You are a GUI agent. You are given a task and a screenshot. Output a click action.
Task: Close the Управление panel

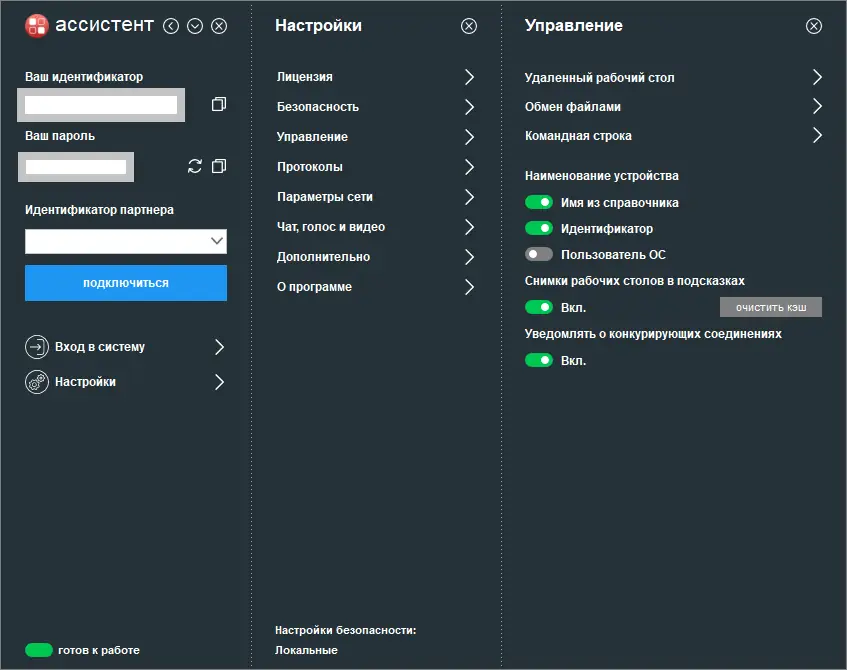coord(814,26)
